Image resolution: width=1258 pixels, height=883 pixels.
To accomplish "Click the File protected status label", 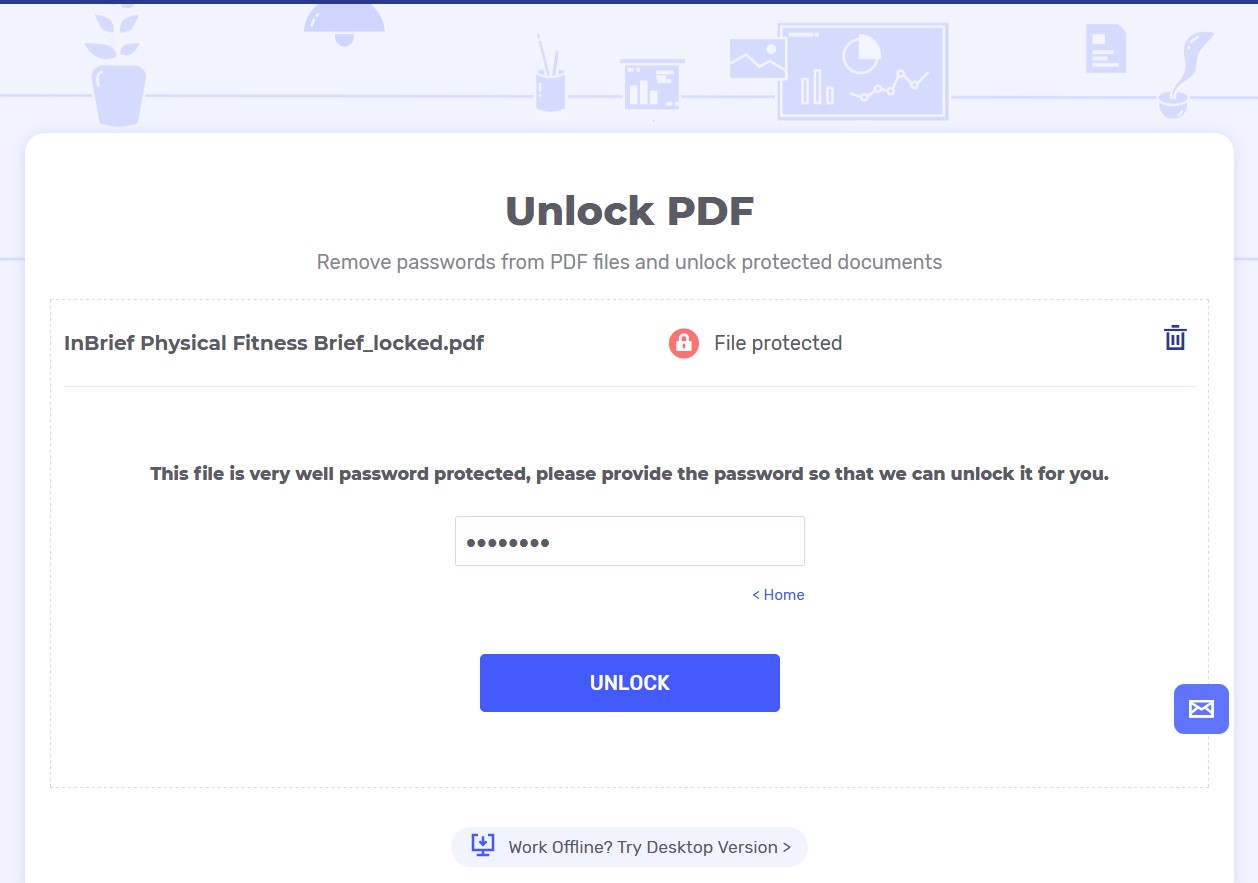I will [x=777, y=343].
